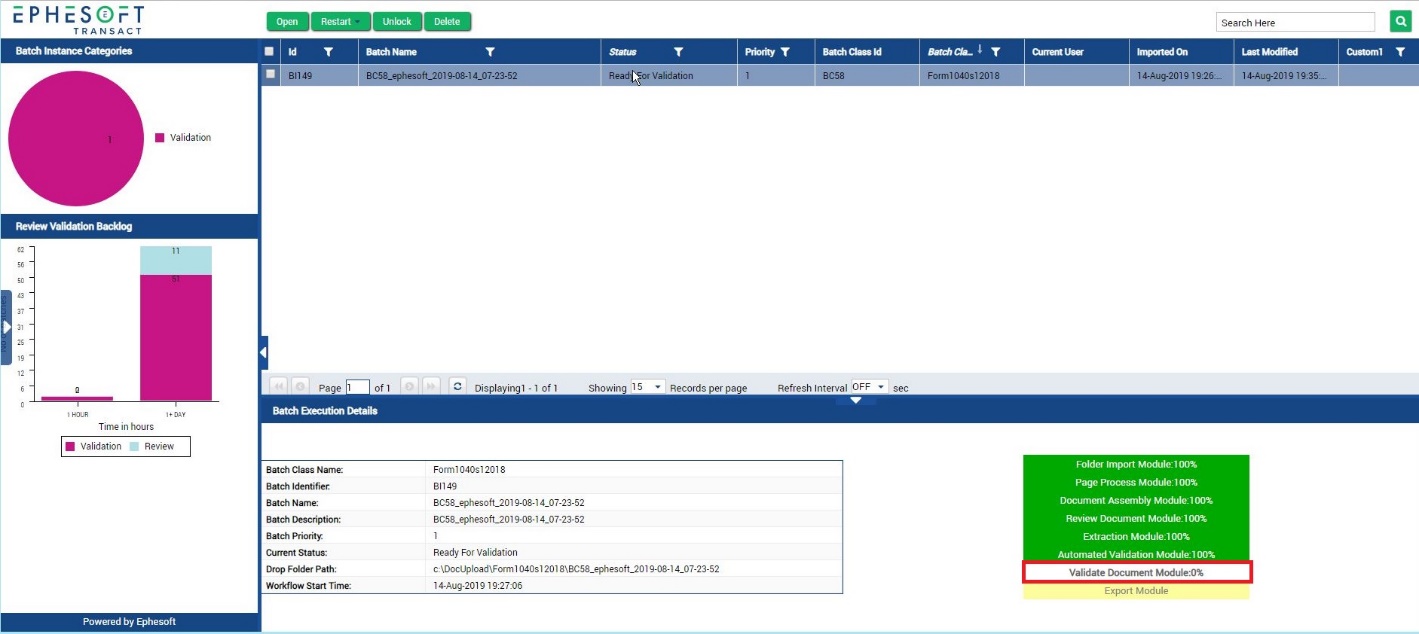Click the Delete button
Screen dimensions: 1419x634
447,22
